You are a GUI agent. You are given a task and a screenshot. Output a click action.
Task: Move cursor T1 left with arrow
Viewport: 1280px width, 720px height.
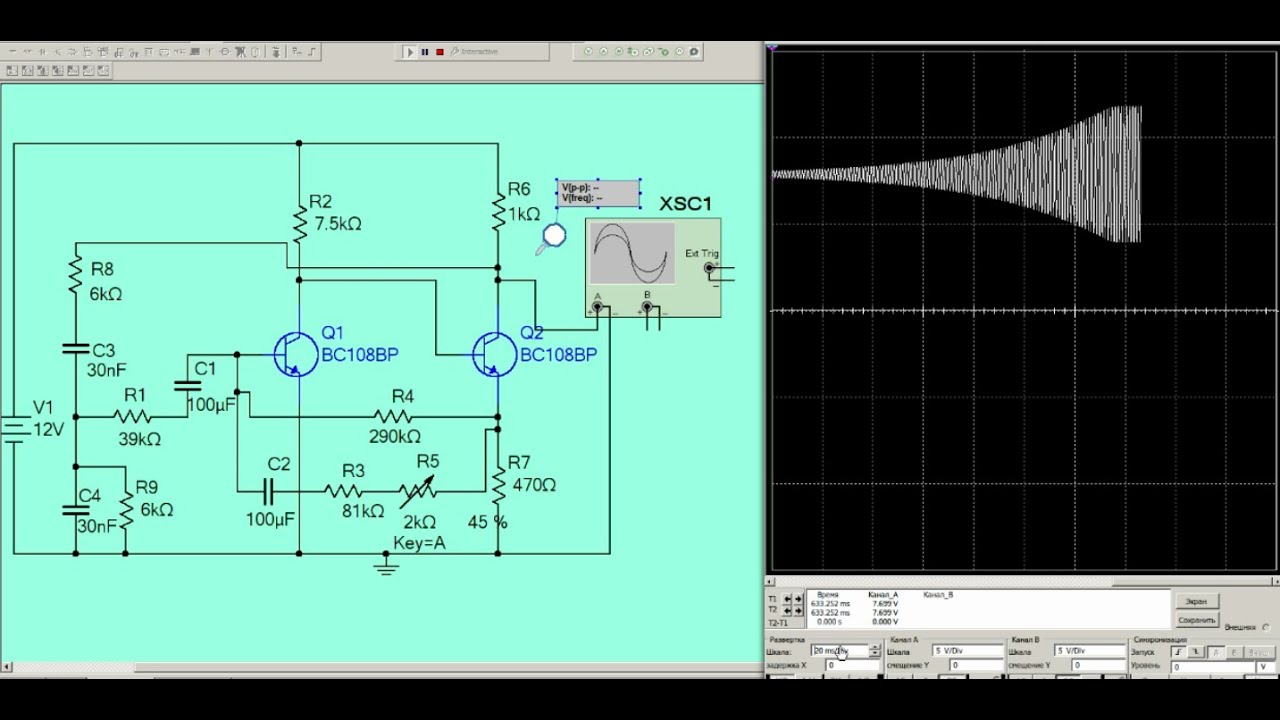pos(787,598)
